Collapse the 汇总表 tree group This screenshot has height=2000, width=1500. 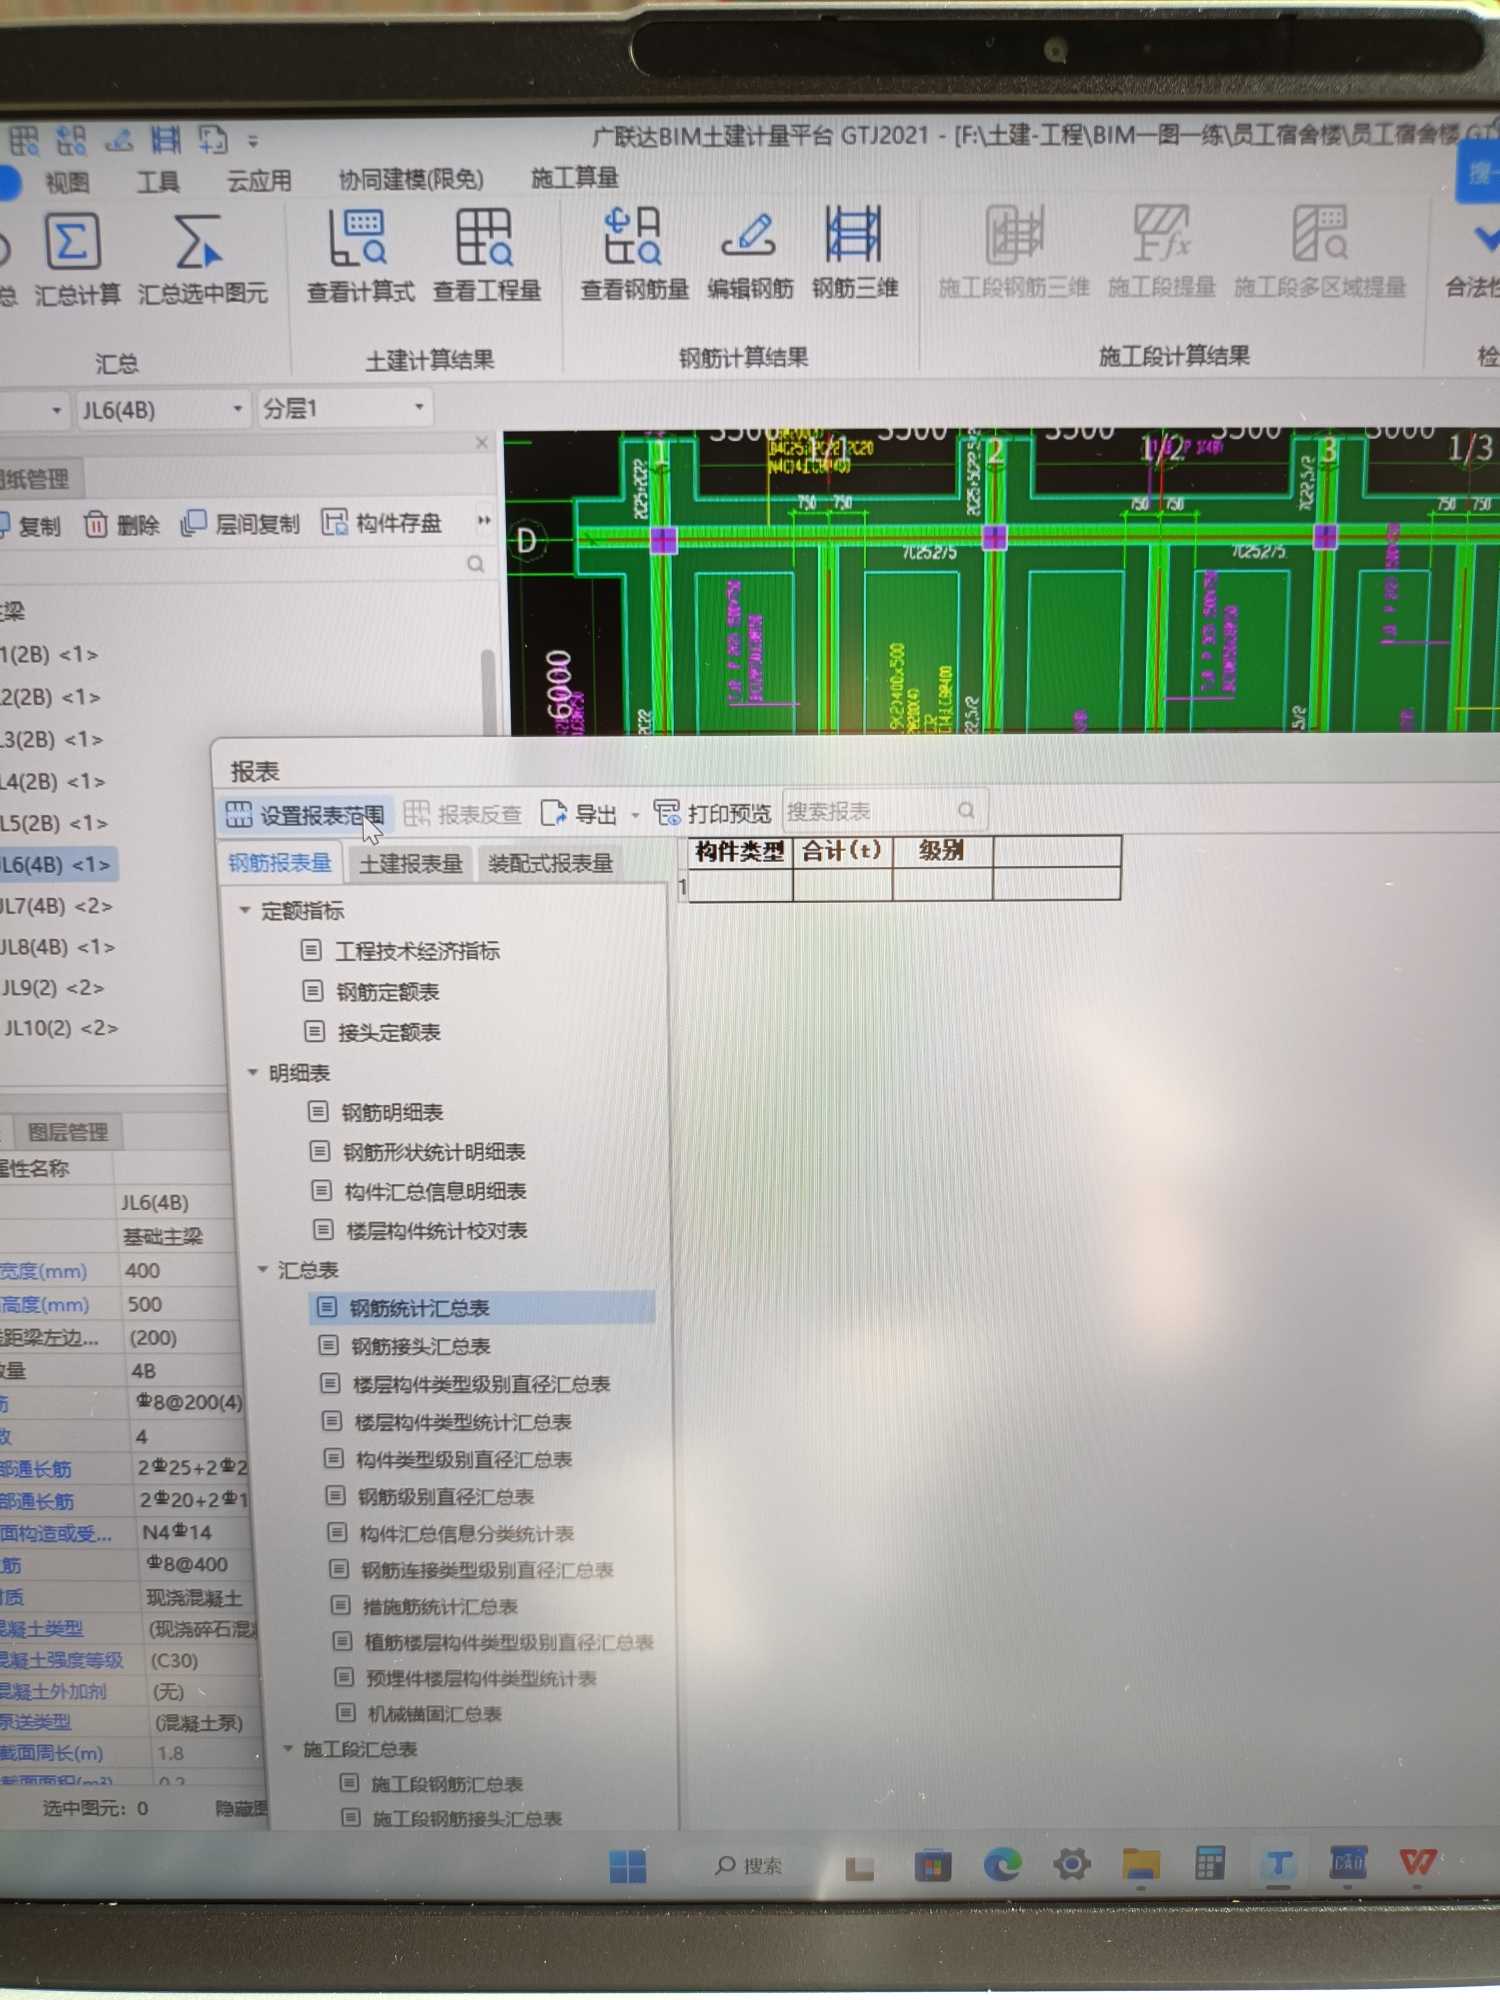[x=262, y=1269]
